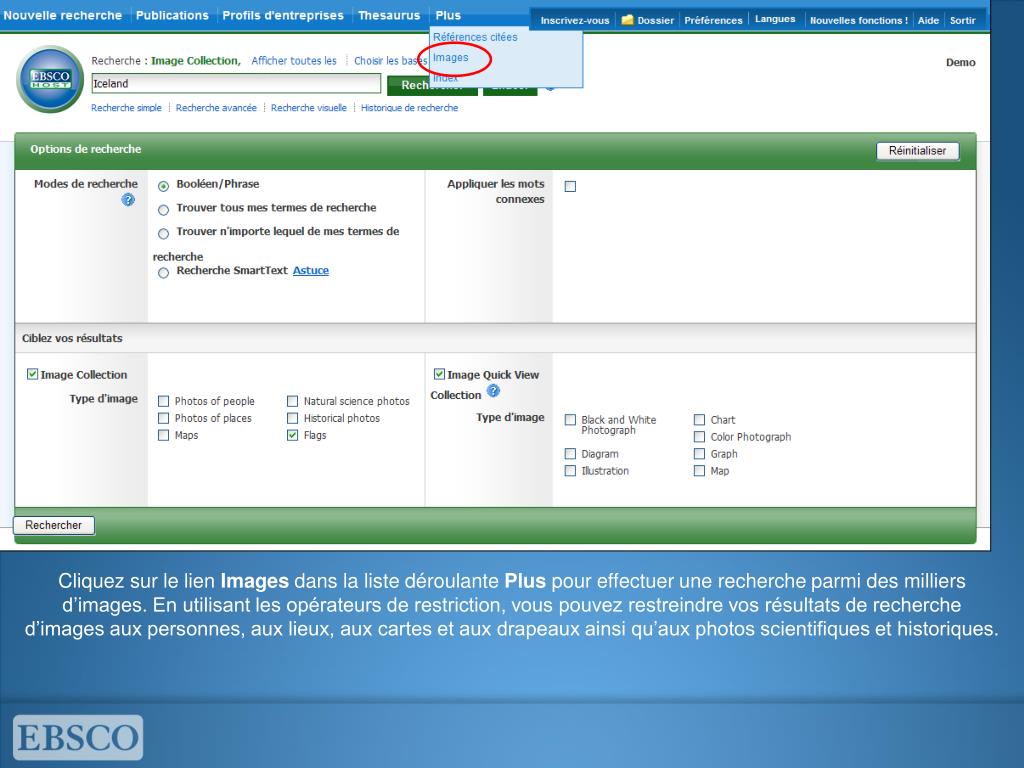Check the Chart checkbox

699,419
